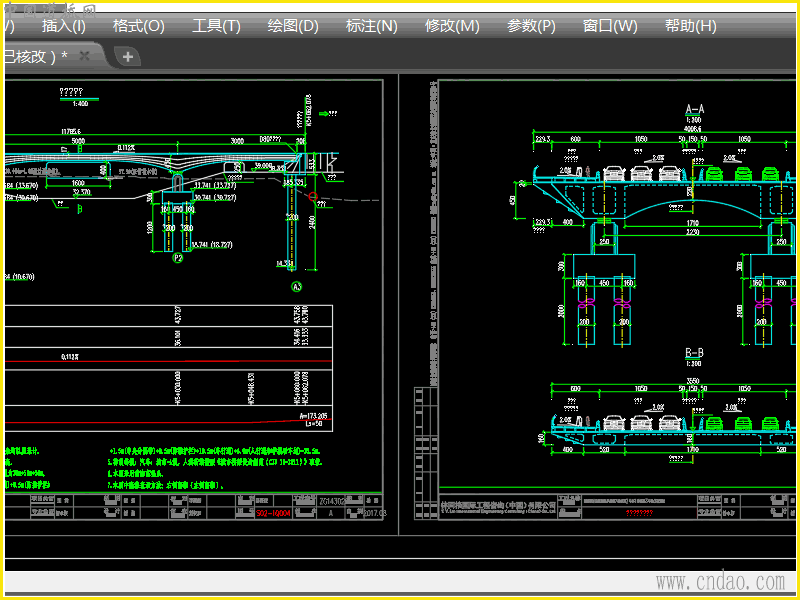Open the 插入(I) menu
This screenshot has height=600, width=800.
point(64,26)
